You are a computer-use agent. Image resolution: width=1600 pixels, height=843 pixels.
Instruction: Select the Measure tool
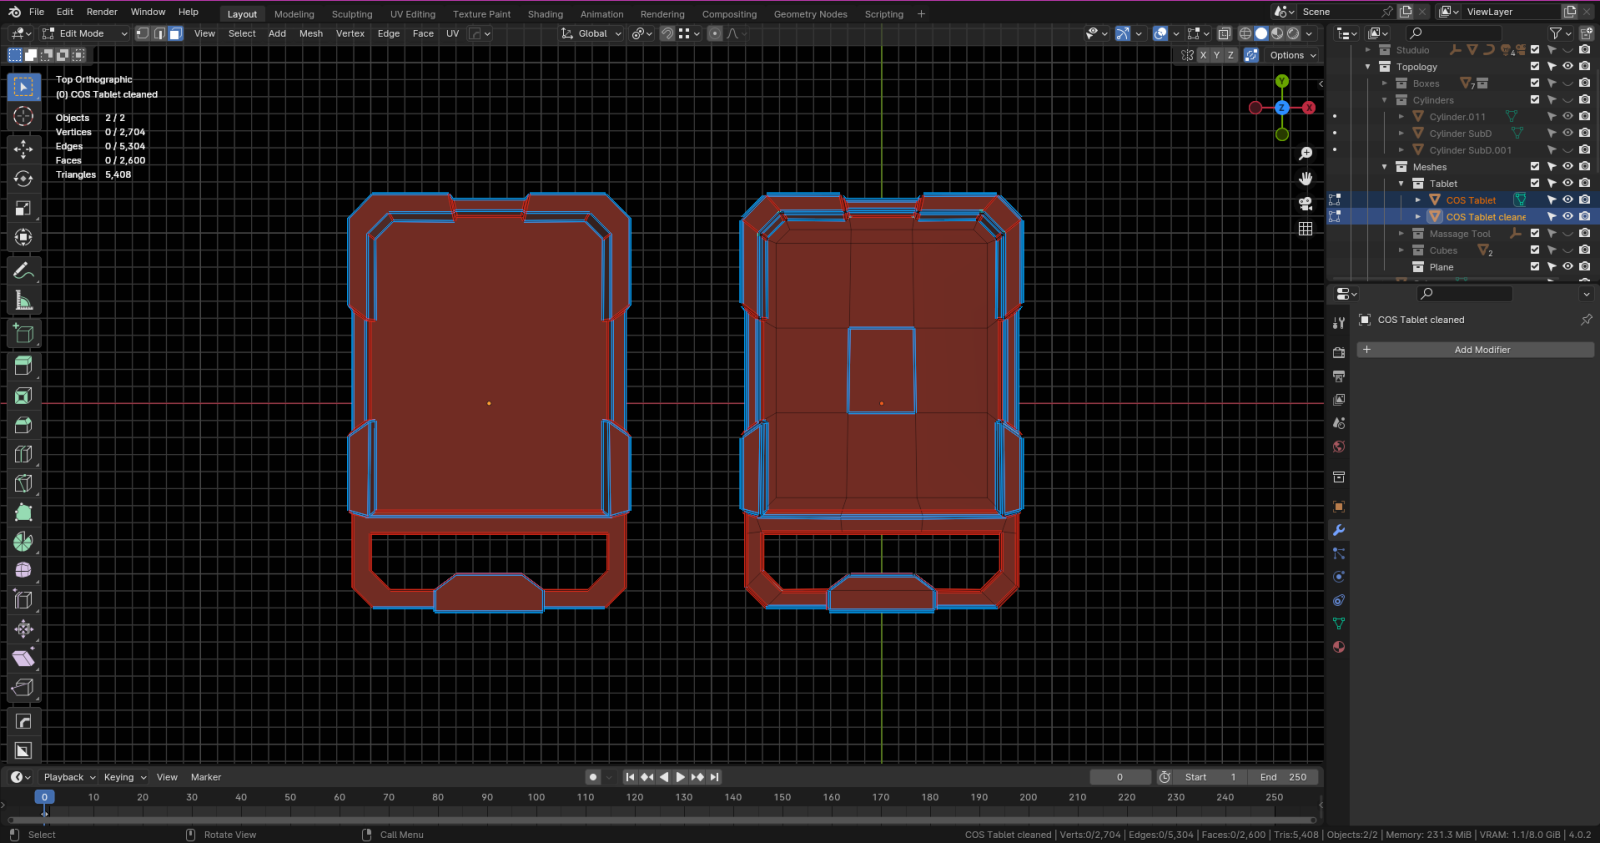[24, 301]
